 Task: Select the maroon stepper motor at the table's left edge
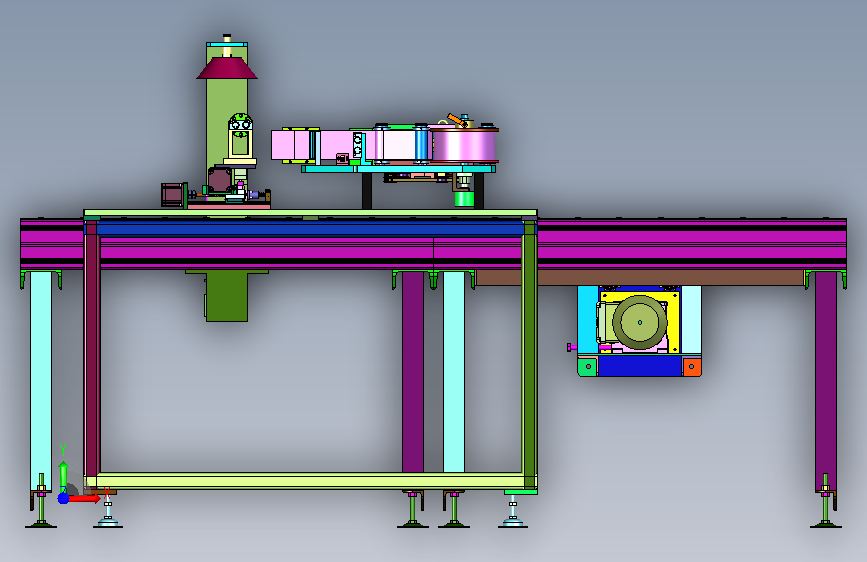pyautogui.click(x=172, y=195)
